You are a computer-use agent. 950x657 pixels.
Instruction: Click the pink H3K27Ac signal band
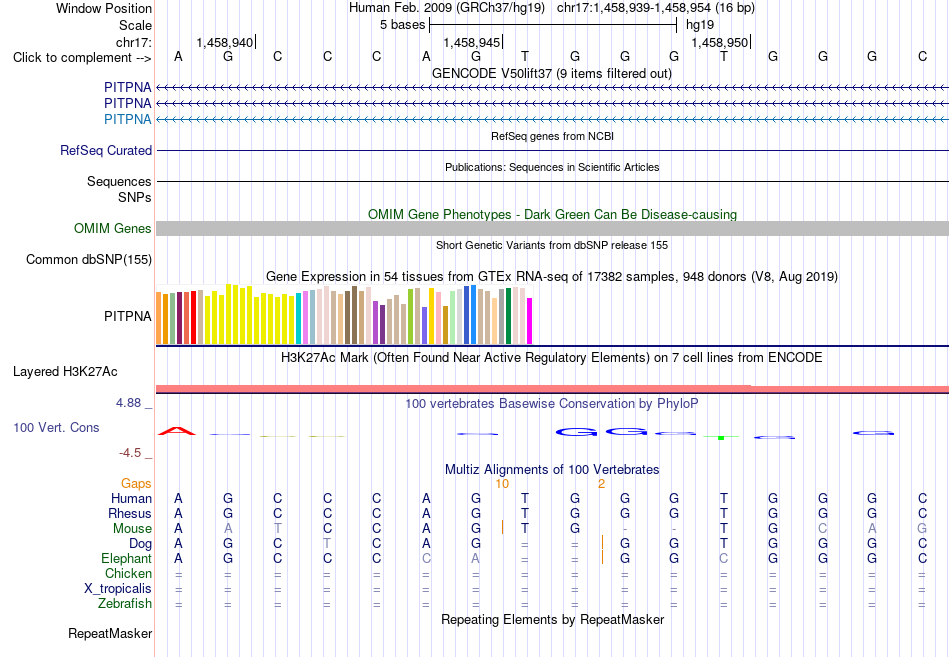tap(552, 389)
